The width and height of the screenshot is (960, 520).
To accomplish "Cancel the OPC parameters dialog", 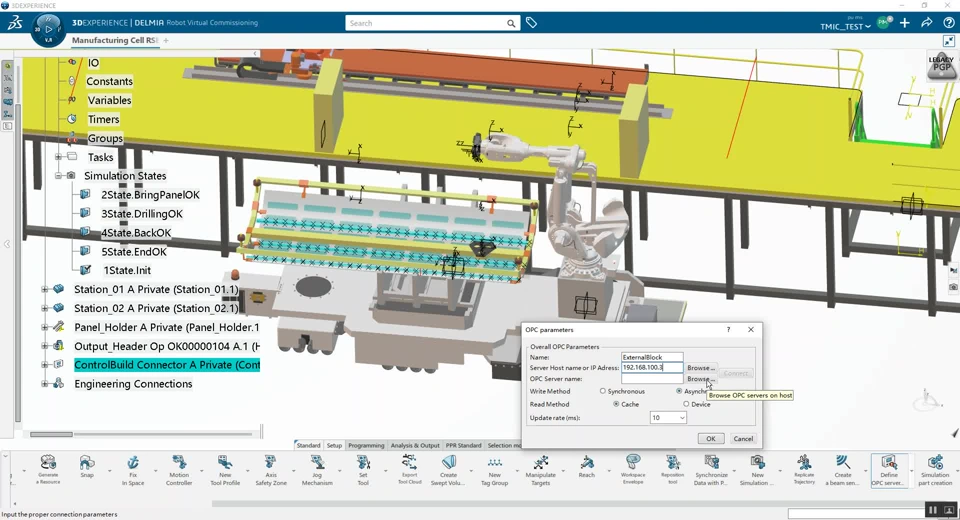I will [743, 439].
